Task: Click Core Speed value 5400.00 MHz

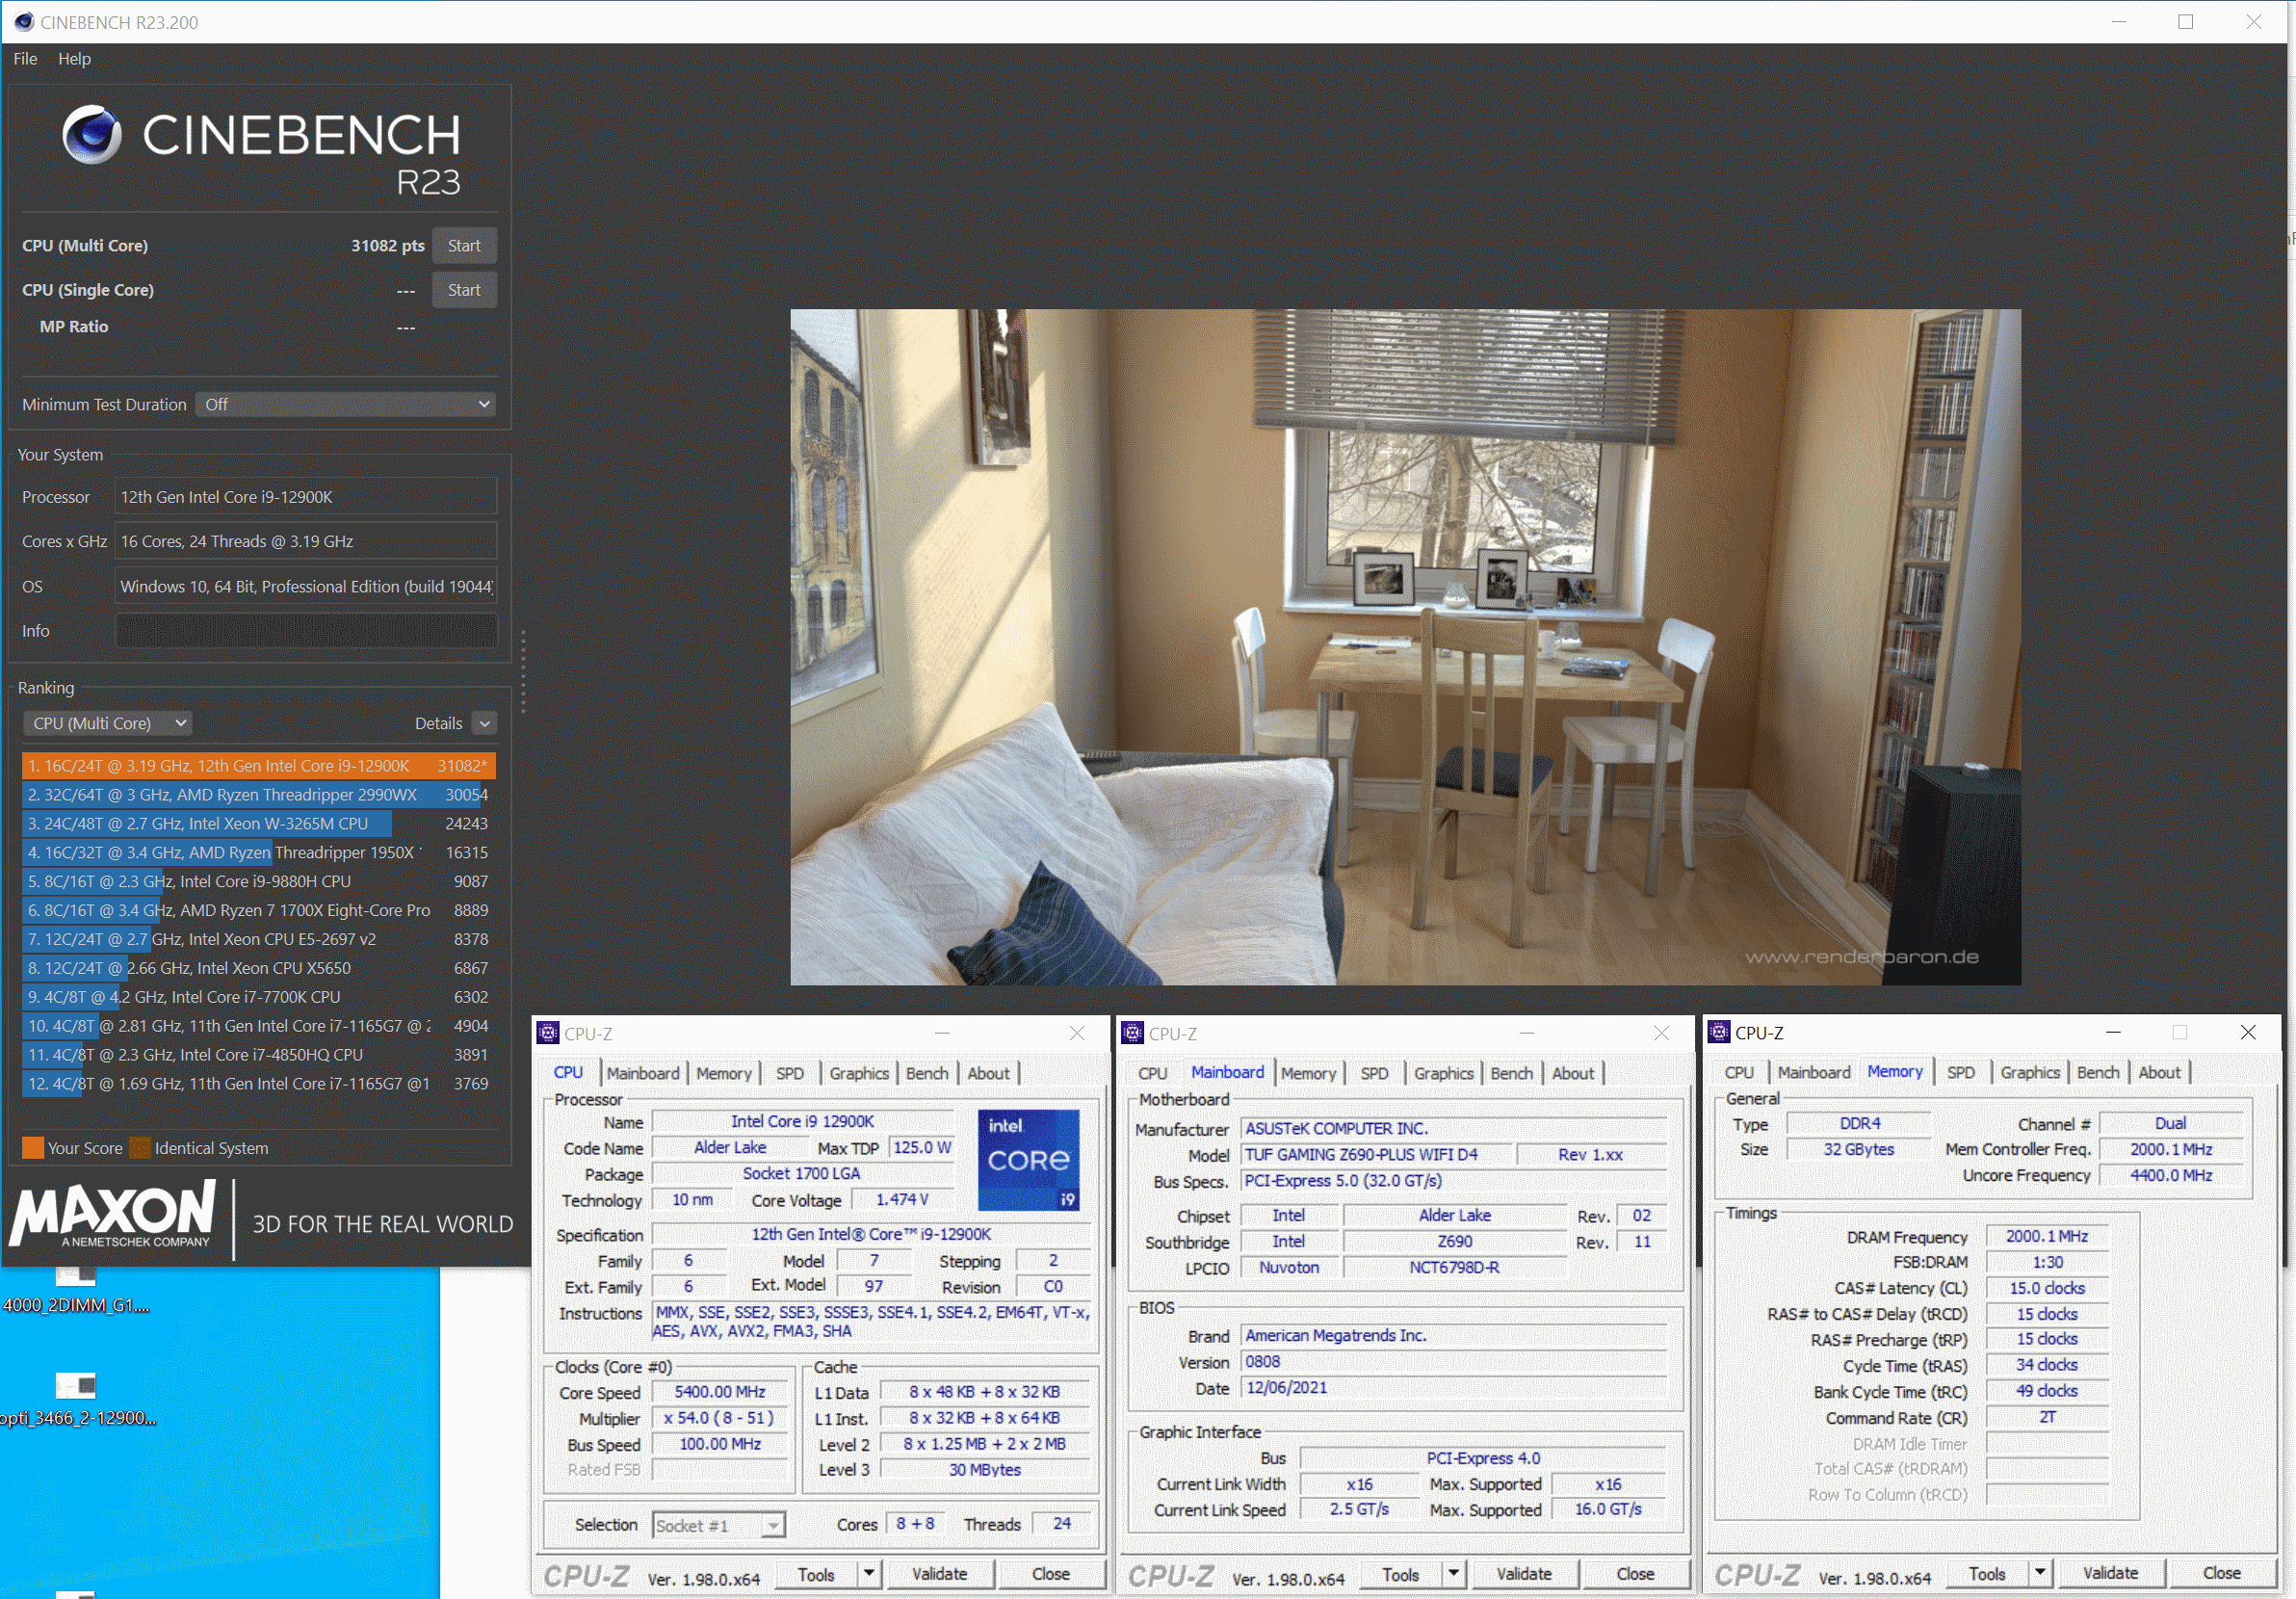Action: (720, 1392)
